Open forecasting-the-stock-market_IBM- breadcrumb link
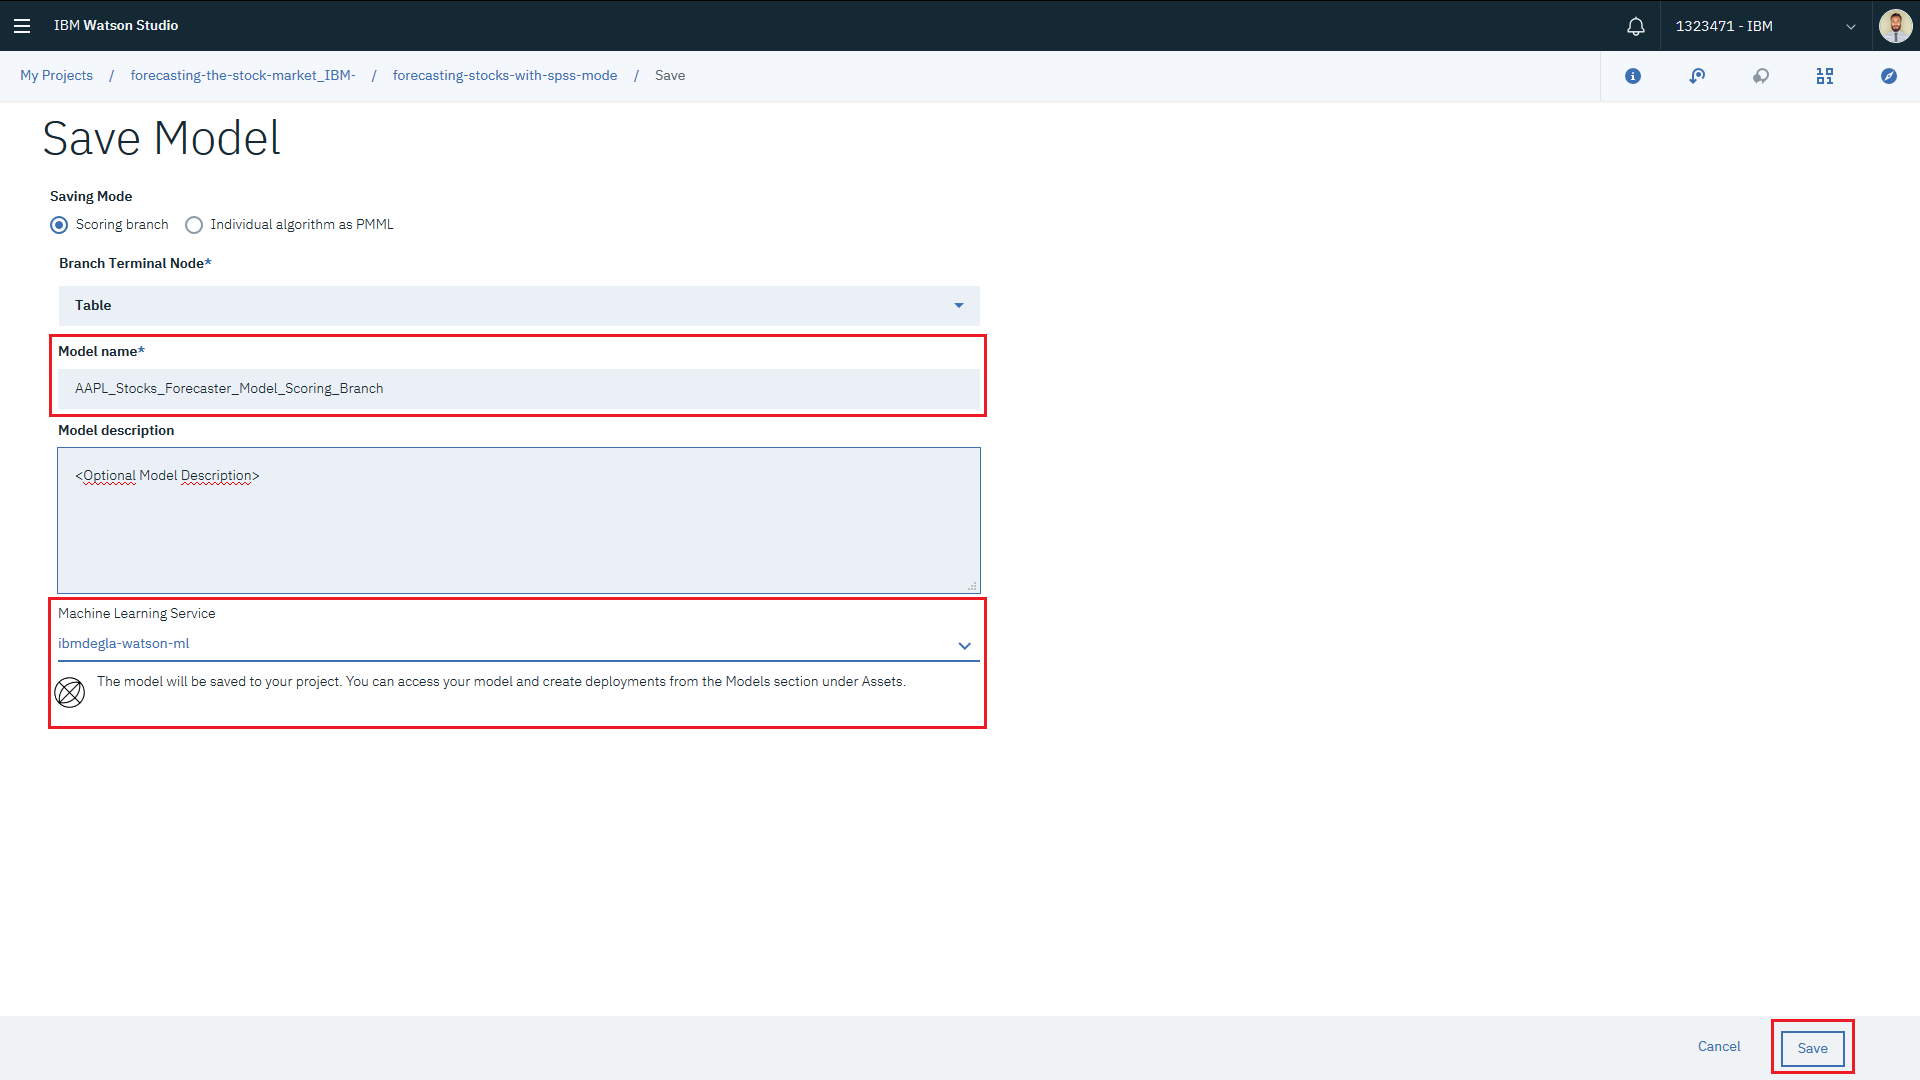Viewport: 1920px width, 1080px height. [x=243, y=76]
